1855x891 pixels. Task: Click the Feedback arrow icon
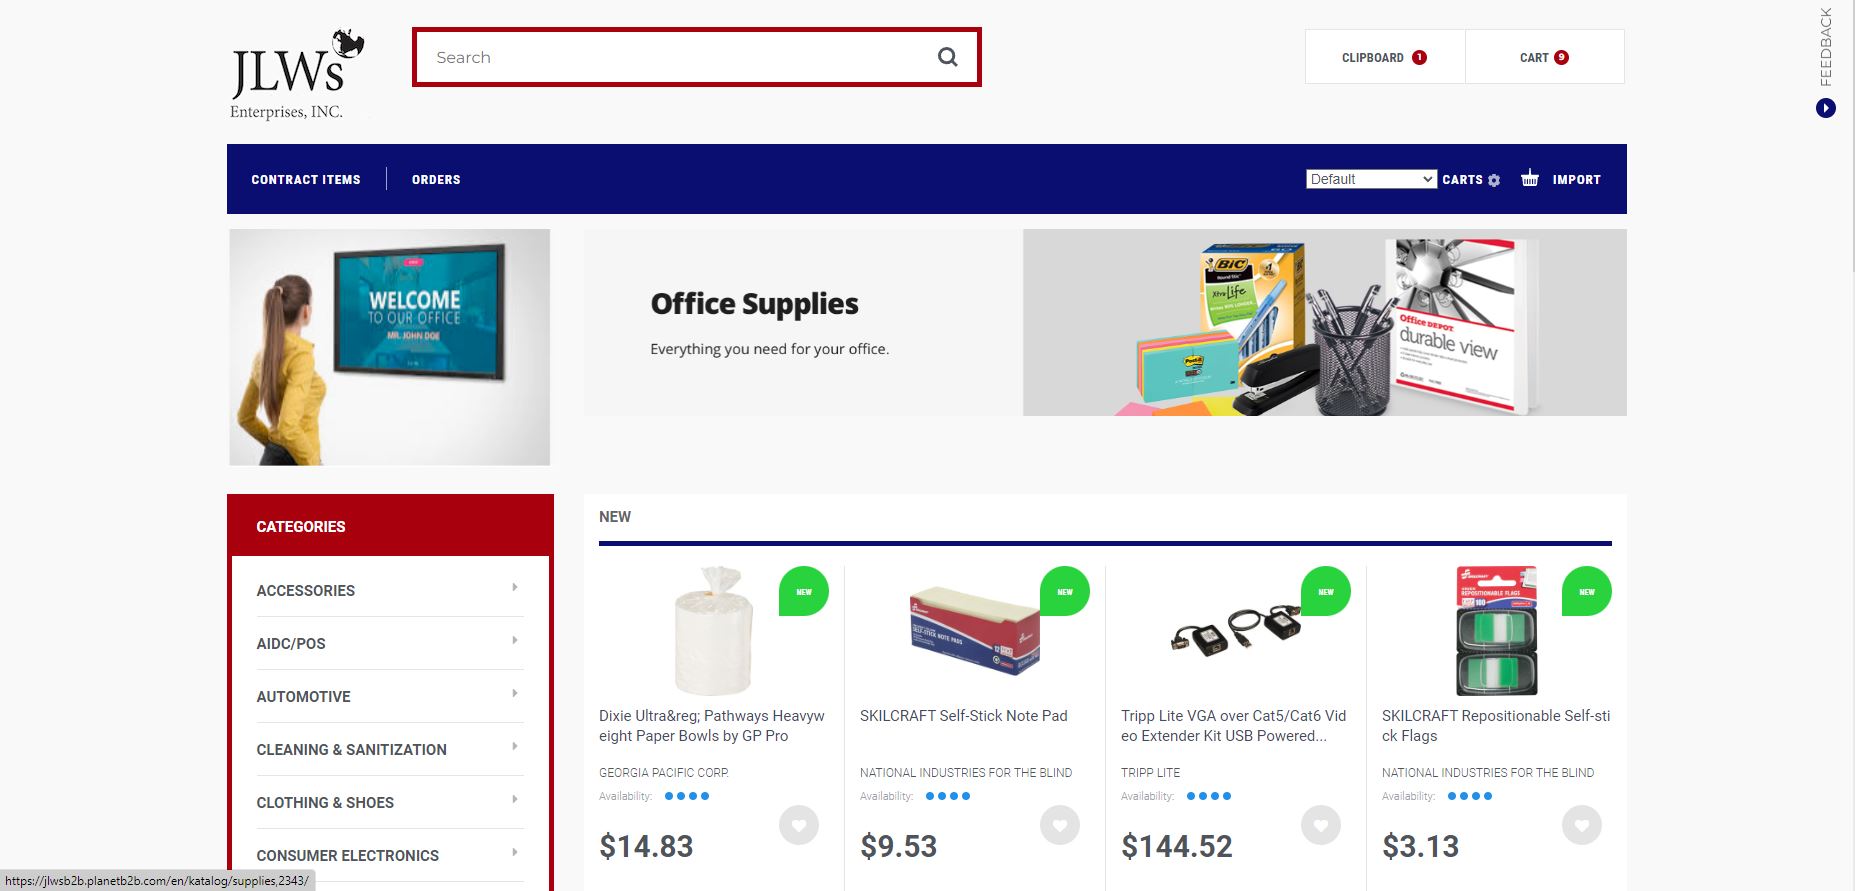[1826, 108]
